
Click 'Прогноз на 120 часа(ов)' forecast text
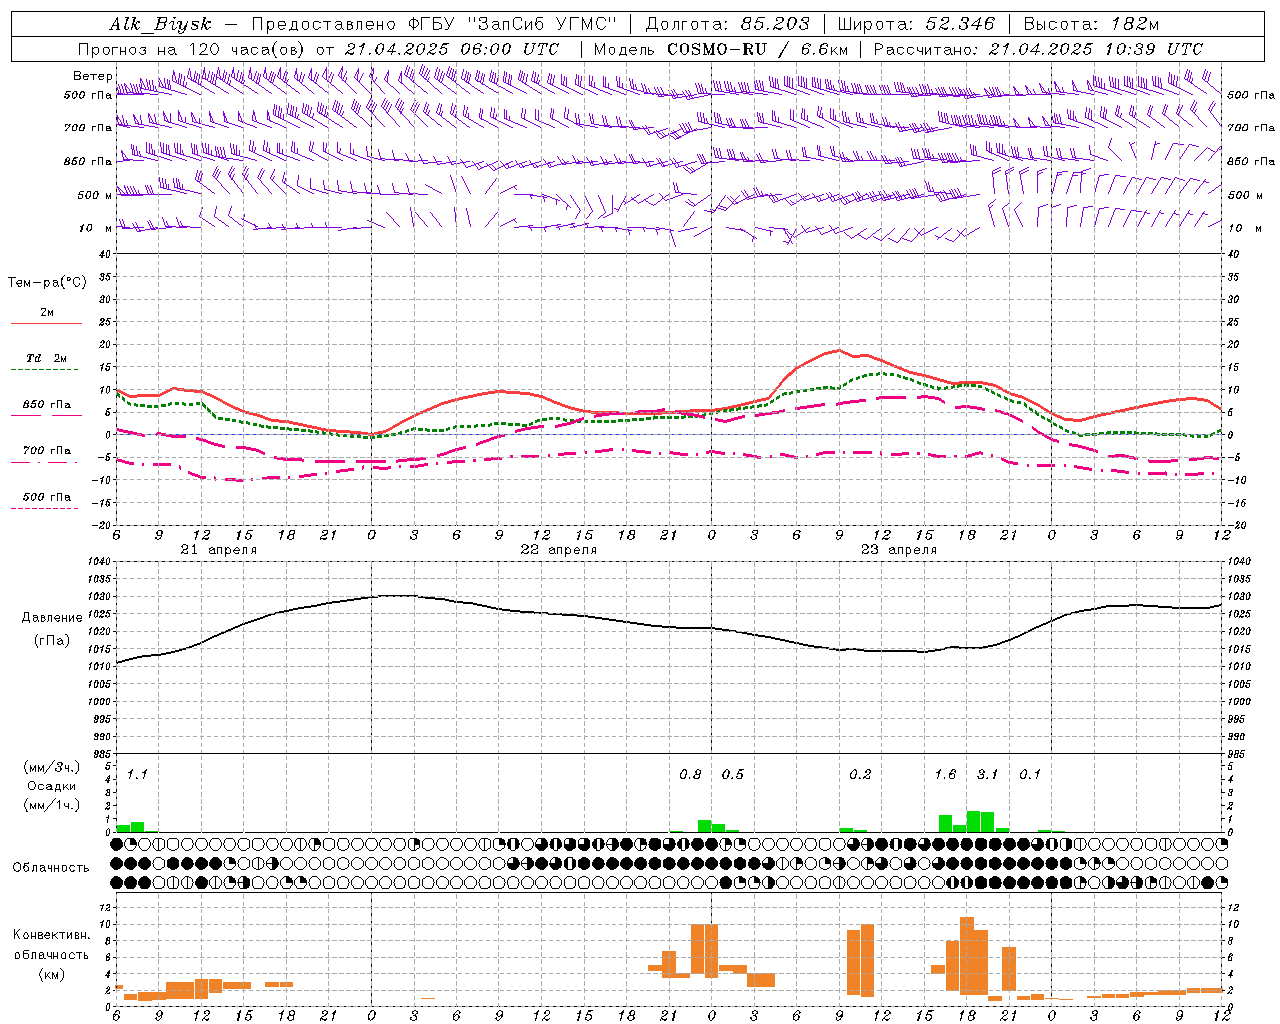pyautogui.click(x=191, y=49)
